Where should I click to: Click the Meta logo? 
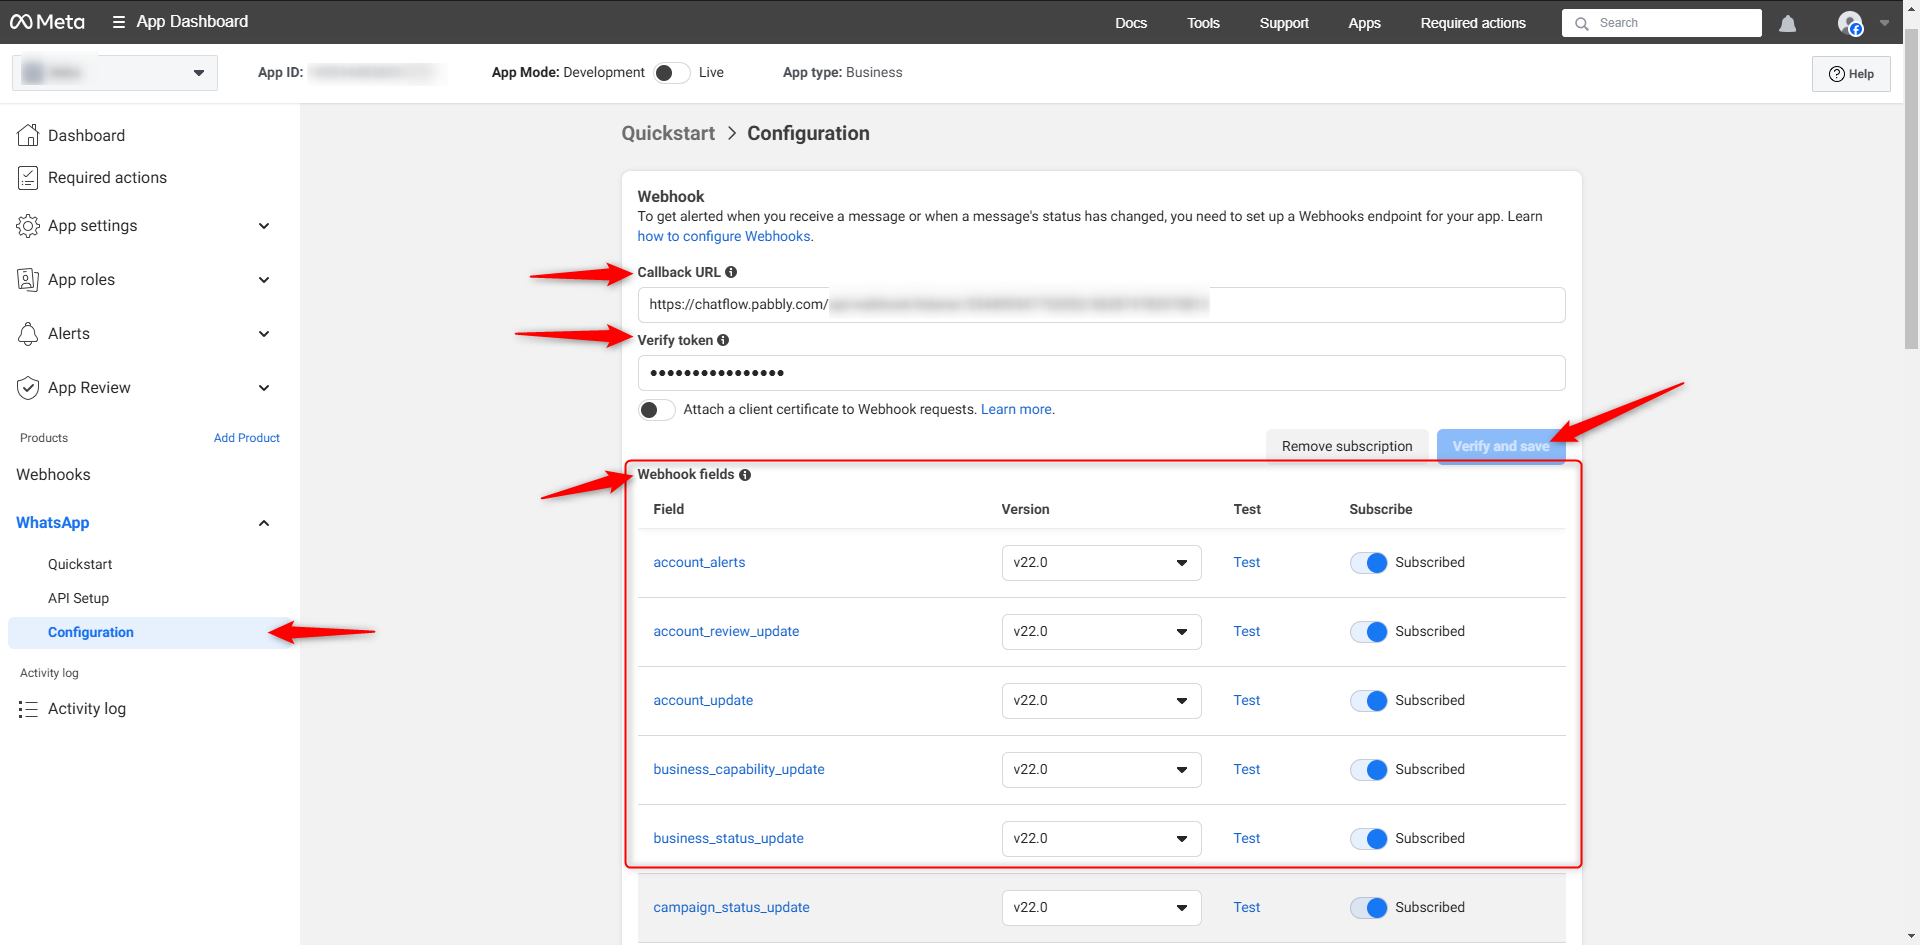click(47, 22)
